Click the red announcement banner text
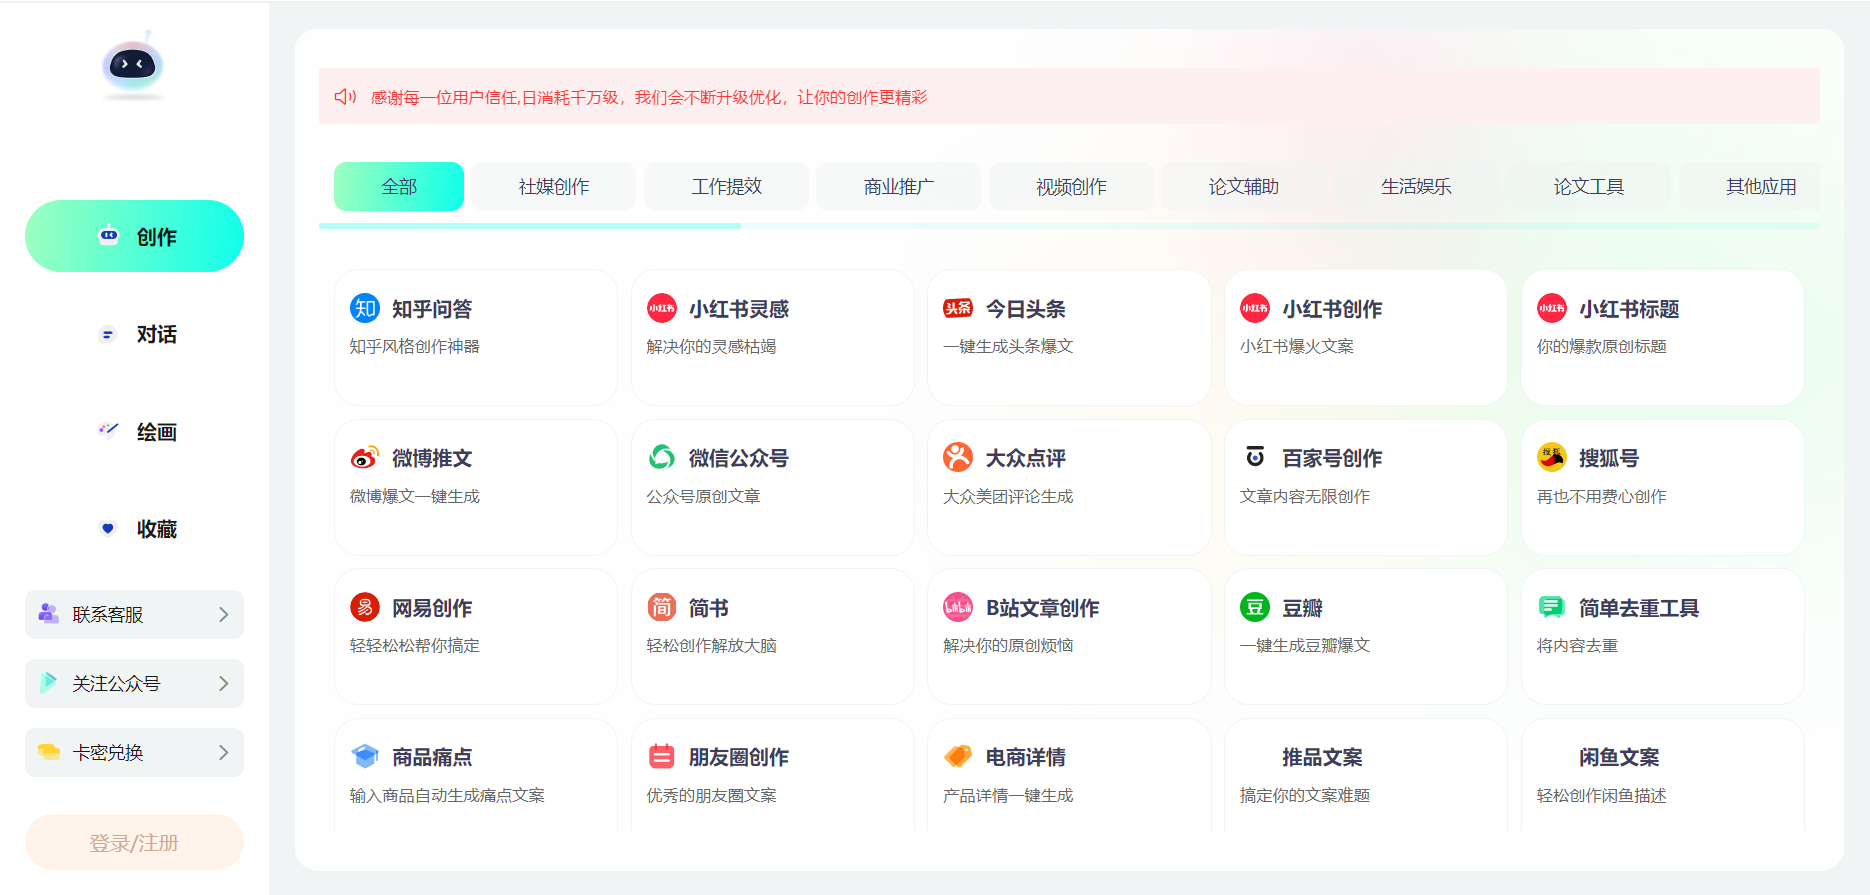Image resolution: width=1870 pixels, height=895 pixels. (x=649, y=97)
